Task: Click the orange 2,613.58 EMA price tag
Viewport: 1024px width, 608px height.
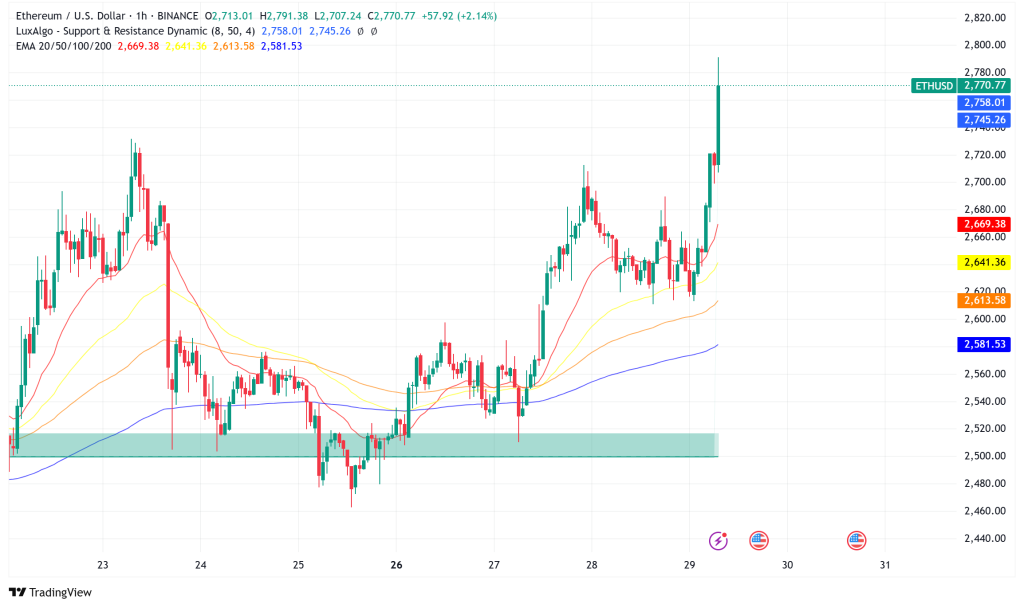Action: (984, 300)
